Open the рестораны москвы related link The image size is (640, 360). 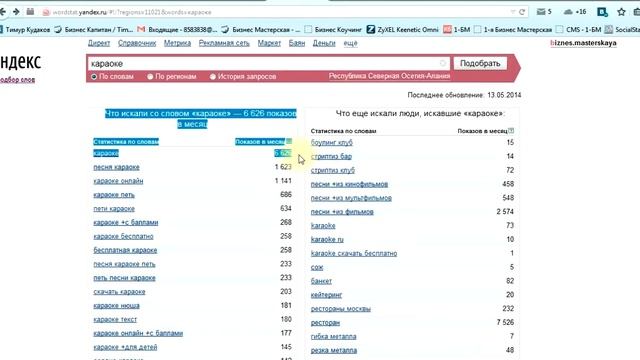pos(340,309)
